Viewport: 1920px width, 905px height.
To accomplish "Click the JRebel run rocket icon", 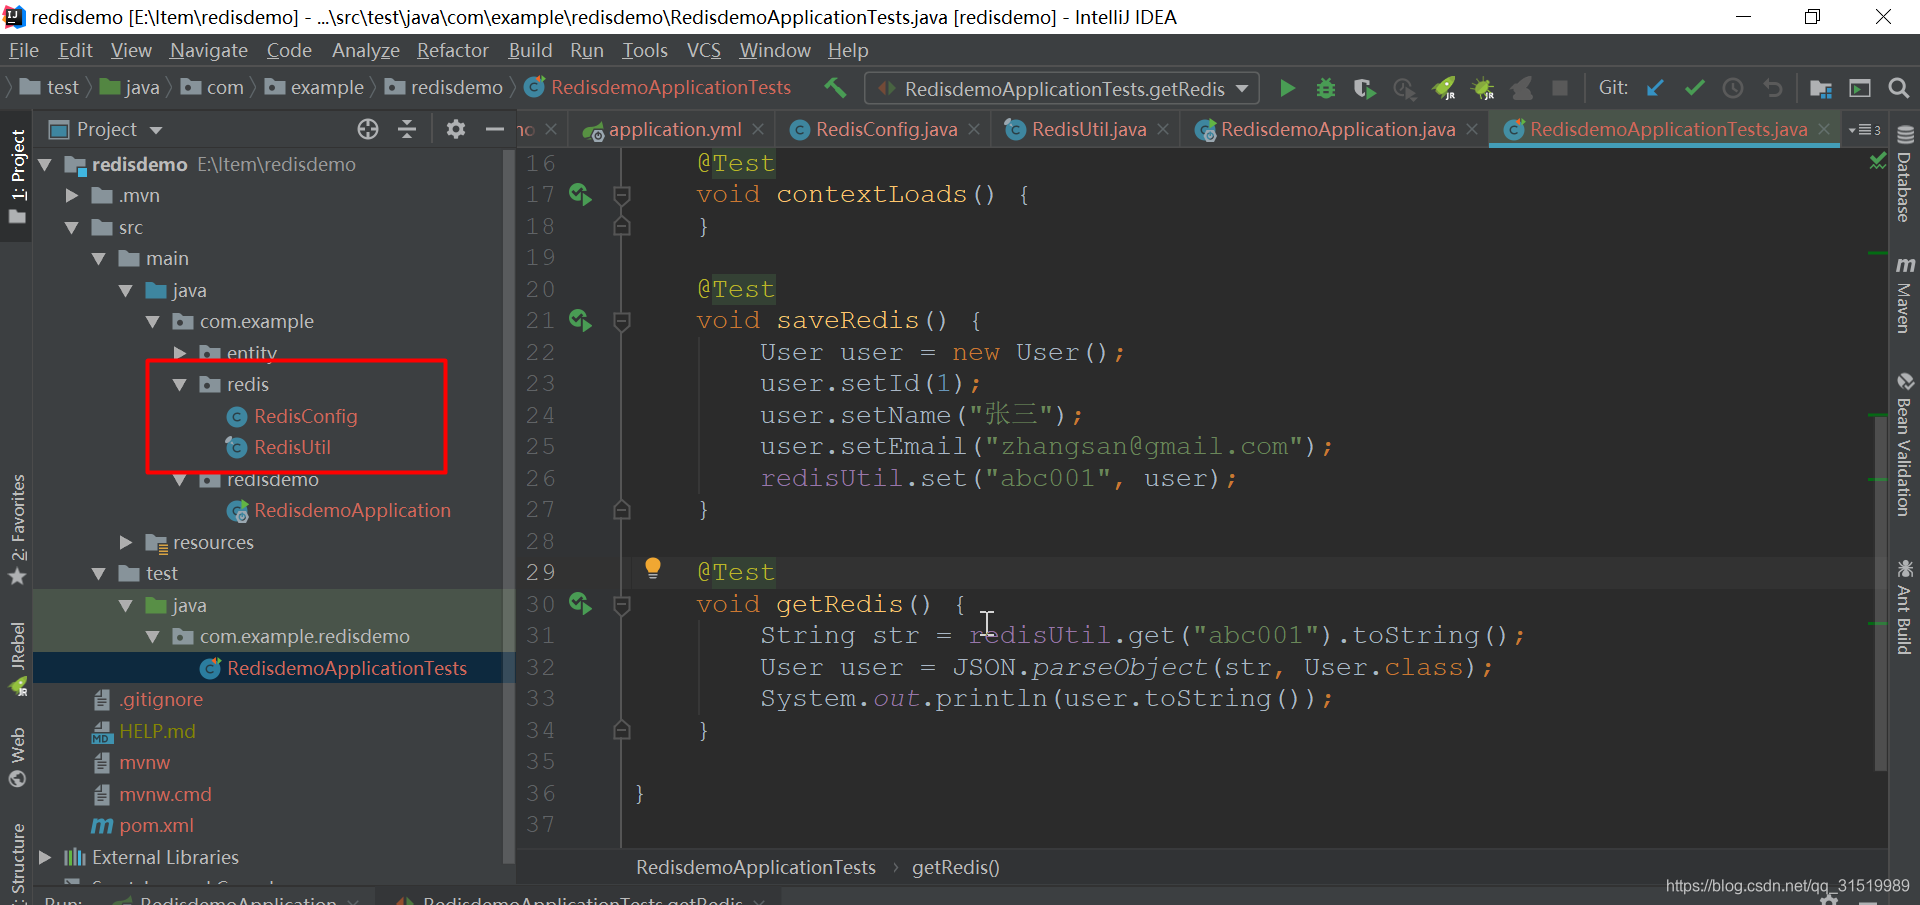I will click(1443, 88).
